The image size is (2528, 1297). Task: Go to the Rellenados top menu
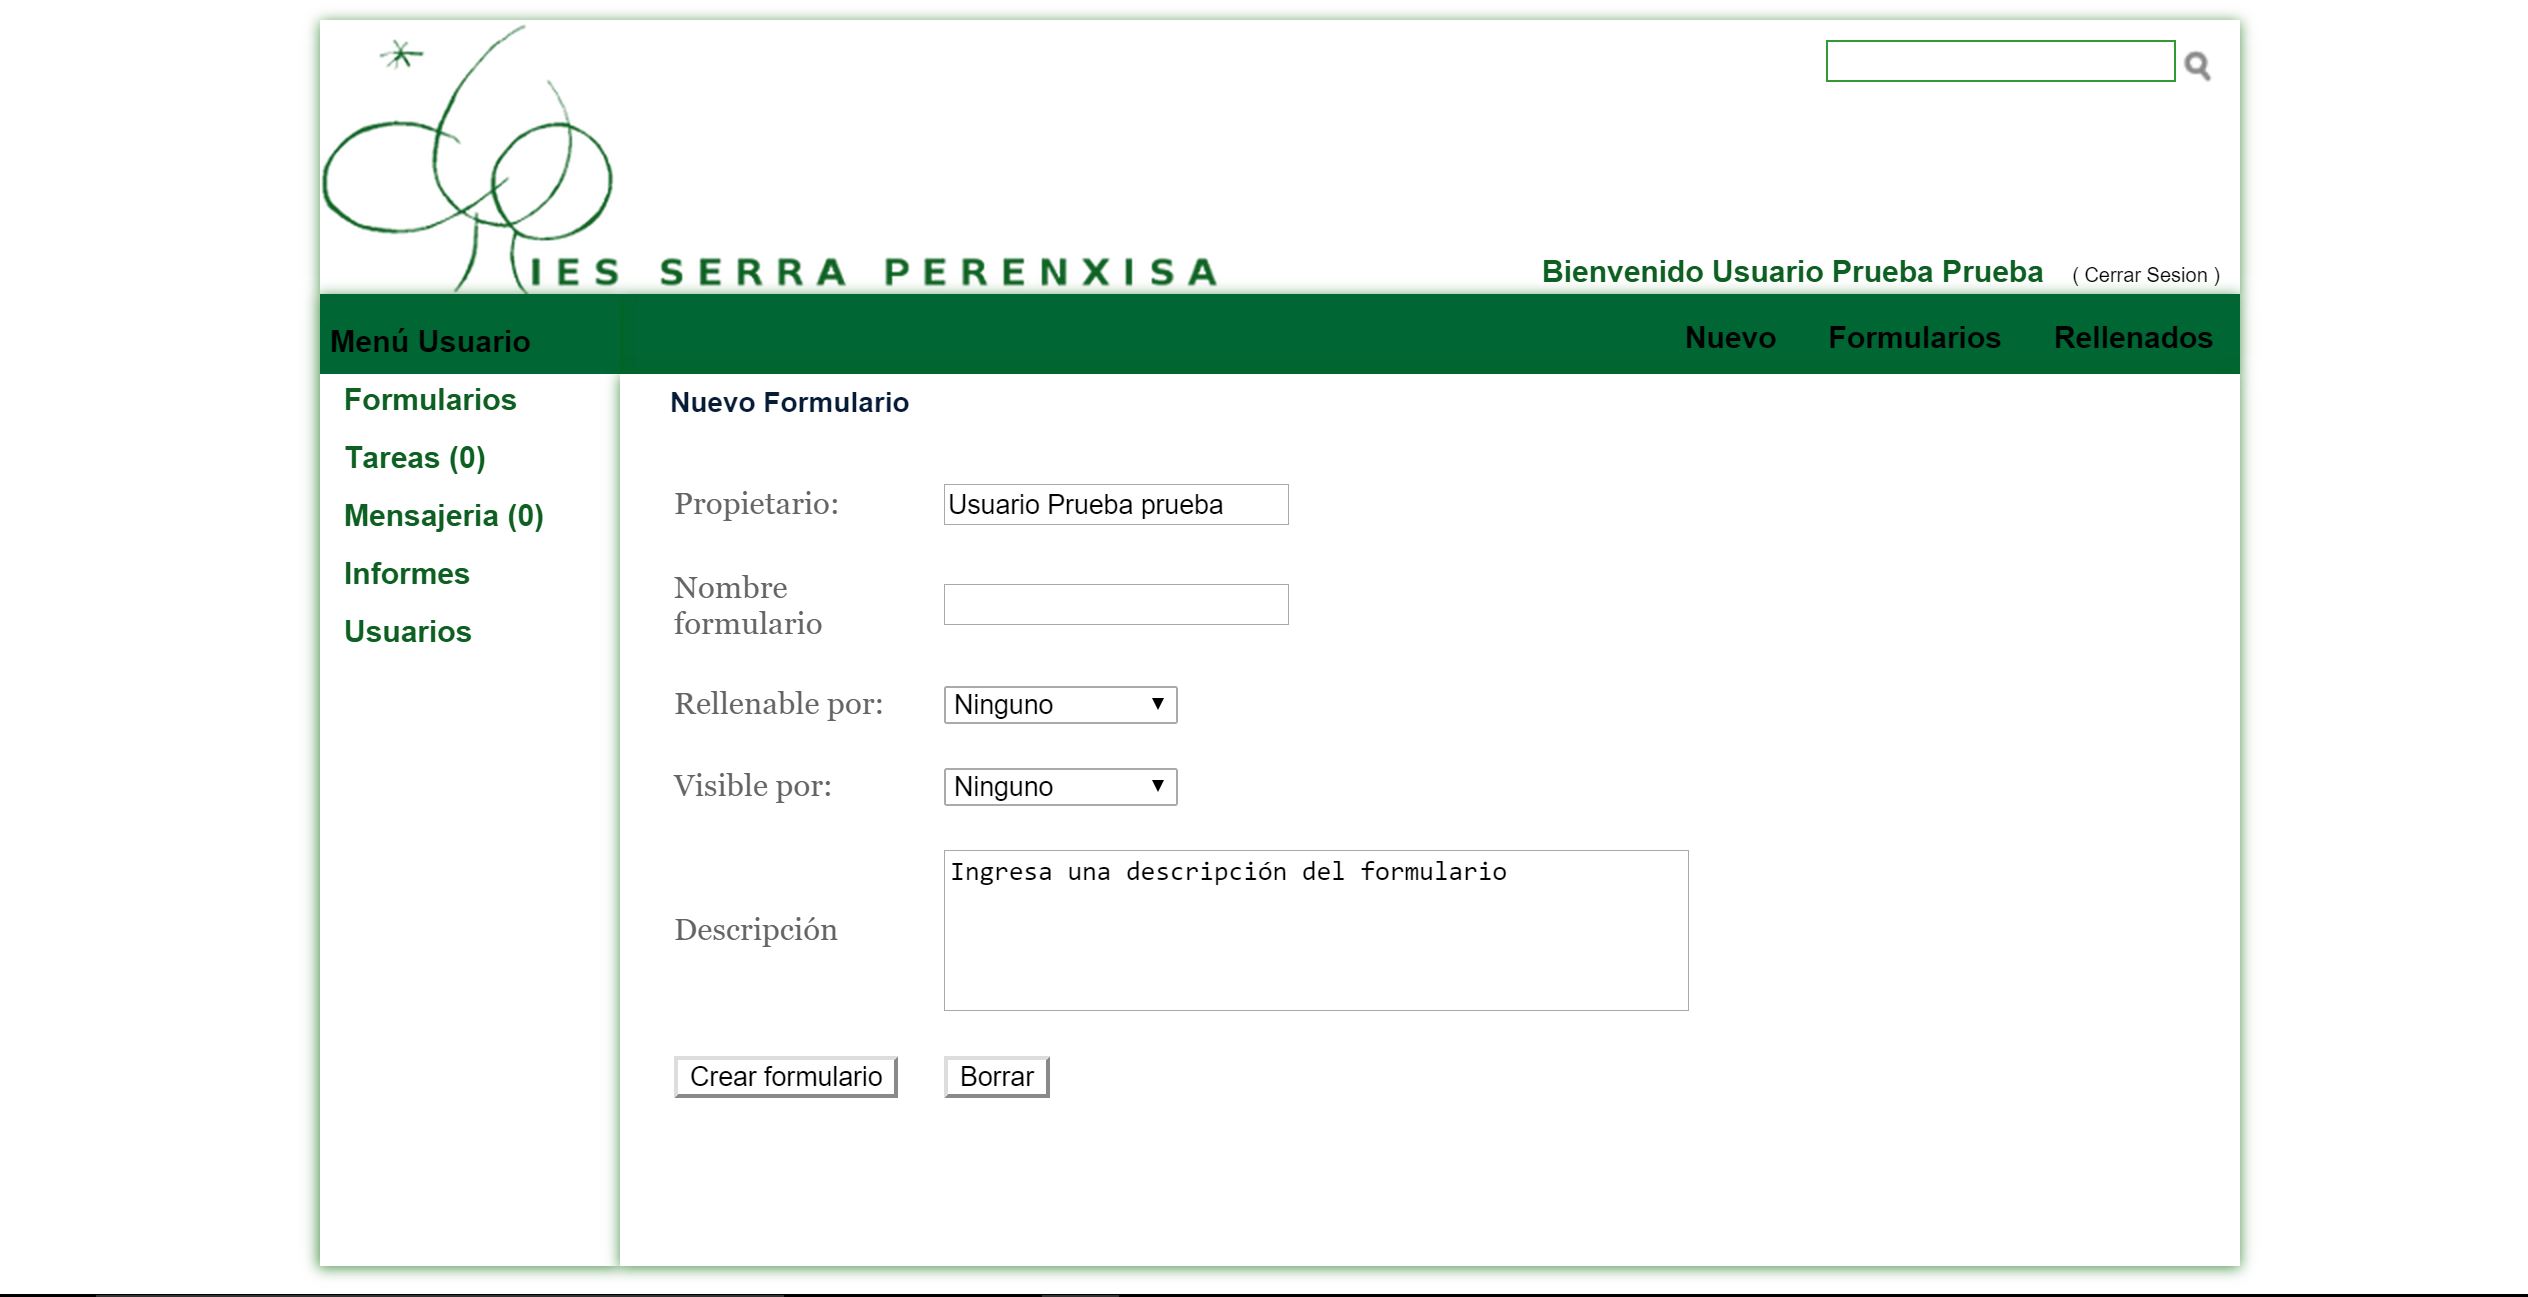click(x=2132, y=338)
